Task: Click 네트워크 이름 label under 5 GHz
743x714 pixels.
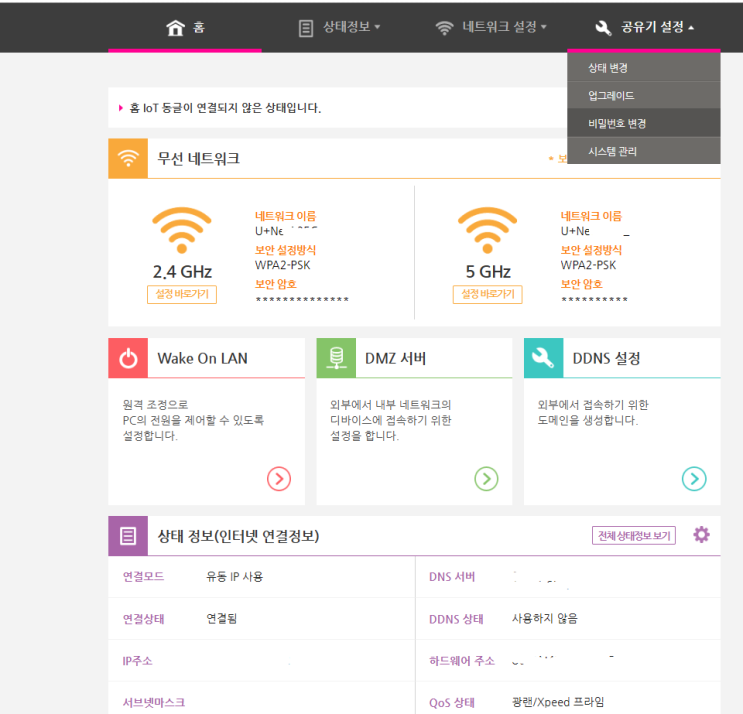Action: coord(591,216)
